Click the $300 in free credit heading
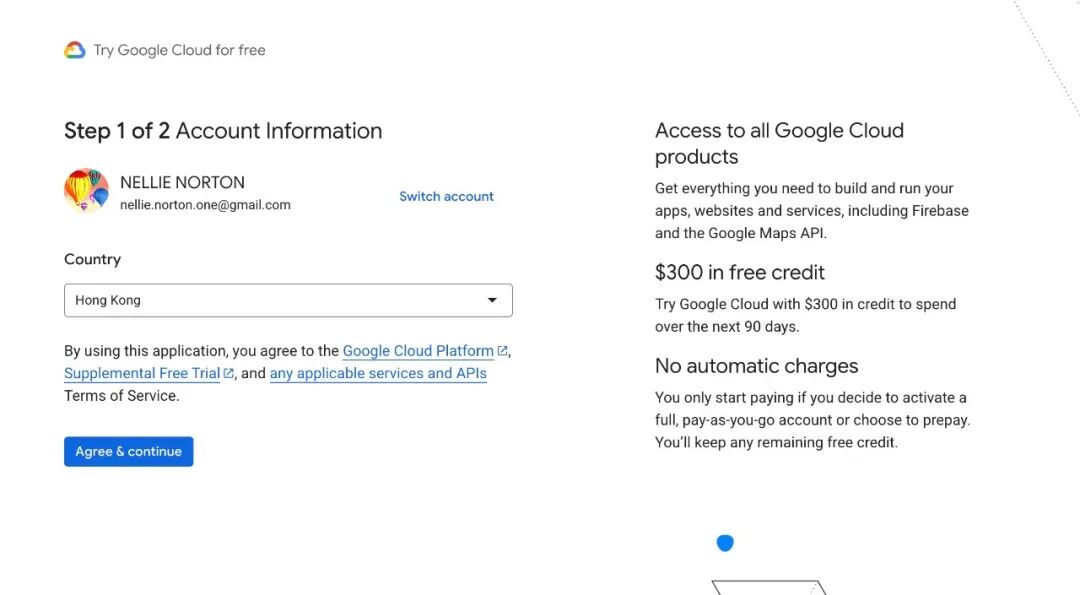 [740, 272]
